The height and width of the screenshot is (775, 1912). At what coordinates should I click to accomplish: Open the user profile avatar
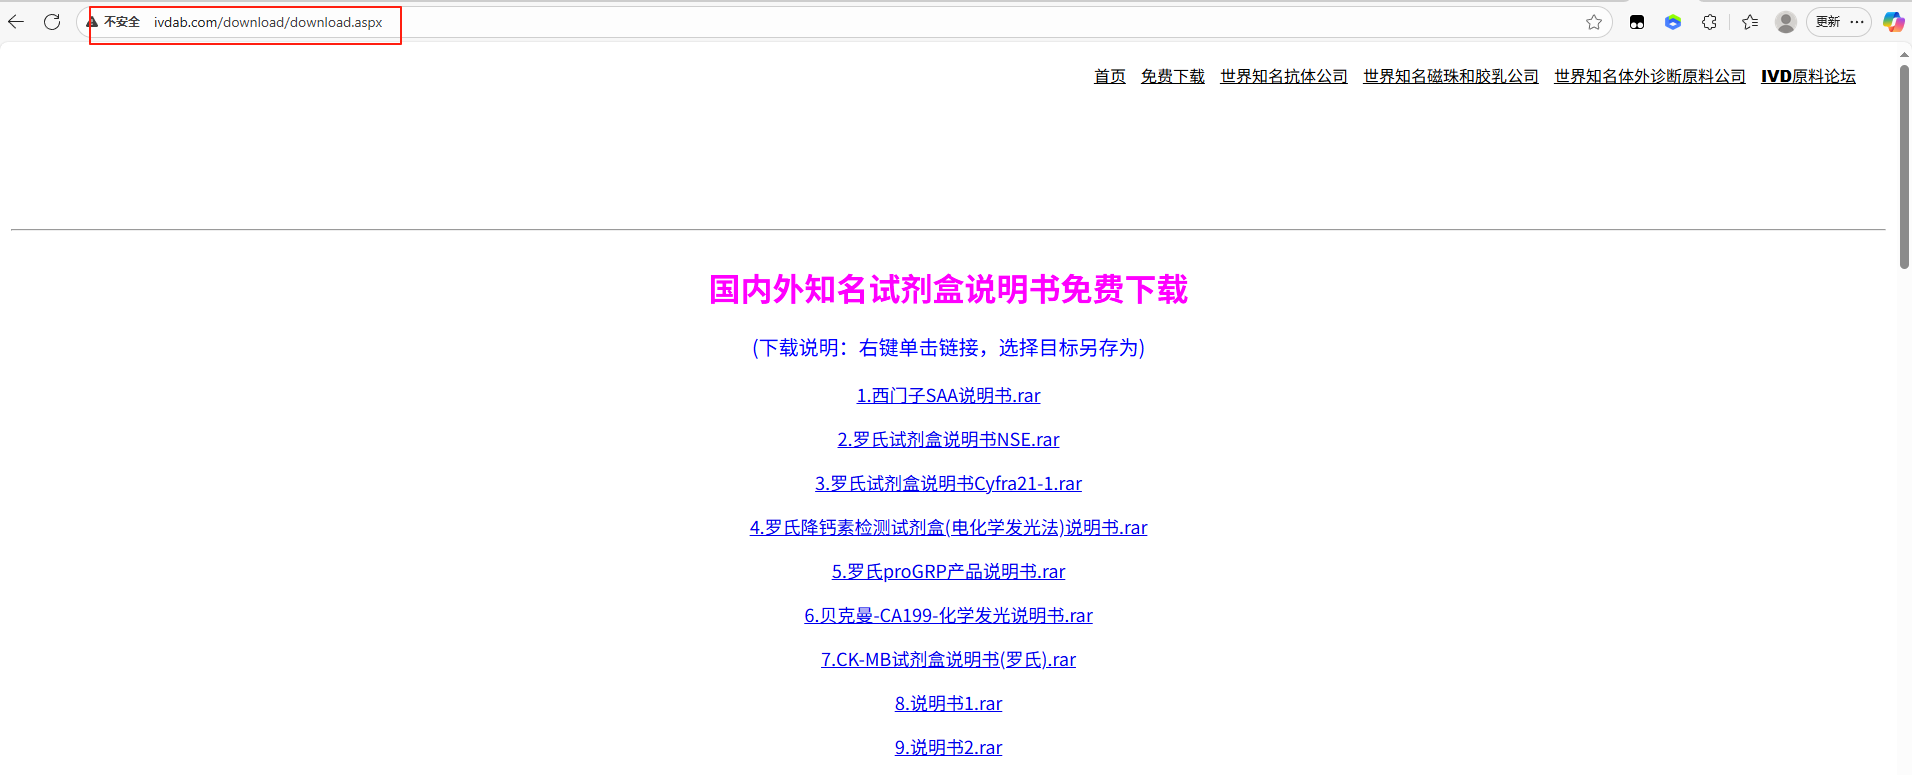click(x=1786, y=22)
